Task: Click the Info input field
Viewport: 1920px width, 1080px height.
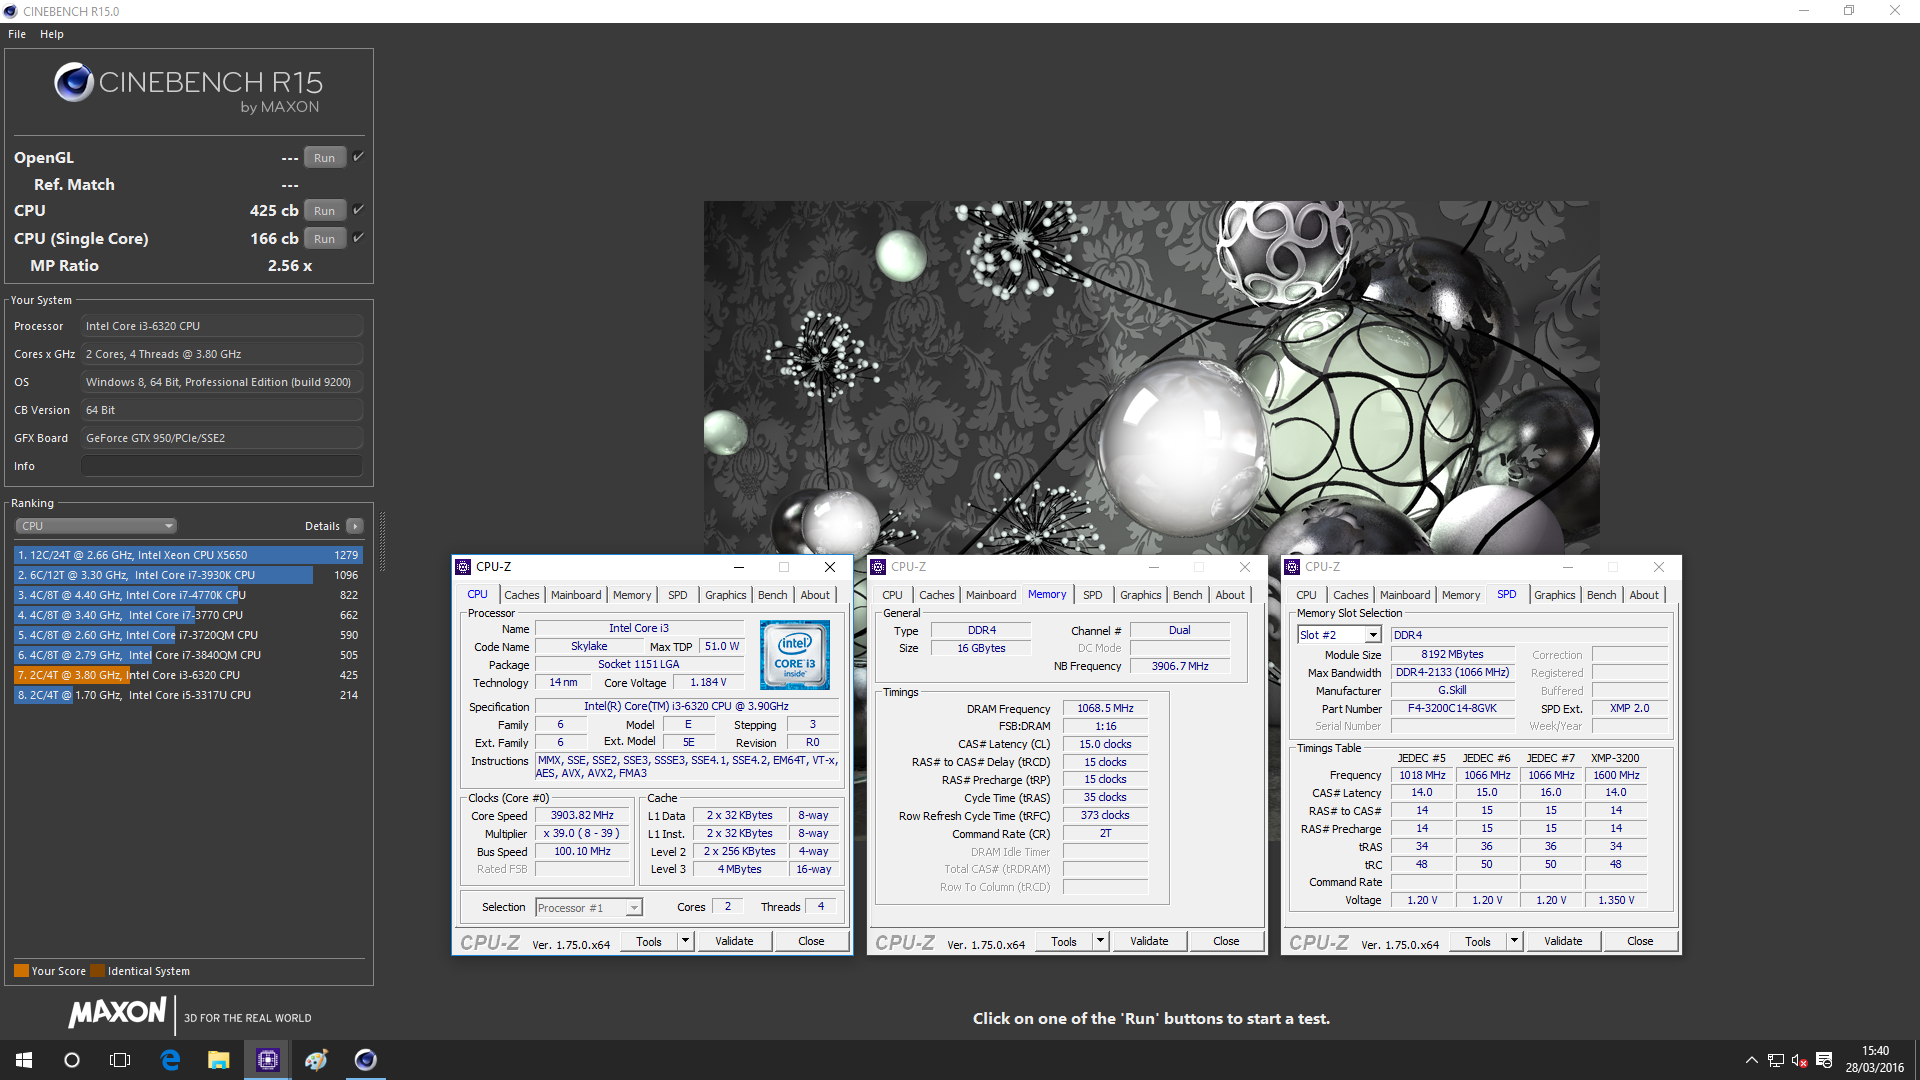Action: click(x=222, y=466)
